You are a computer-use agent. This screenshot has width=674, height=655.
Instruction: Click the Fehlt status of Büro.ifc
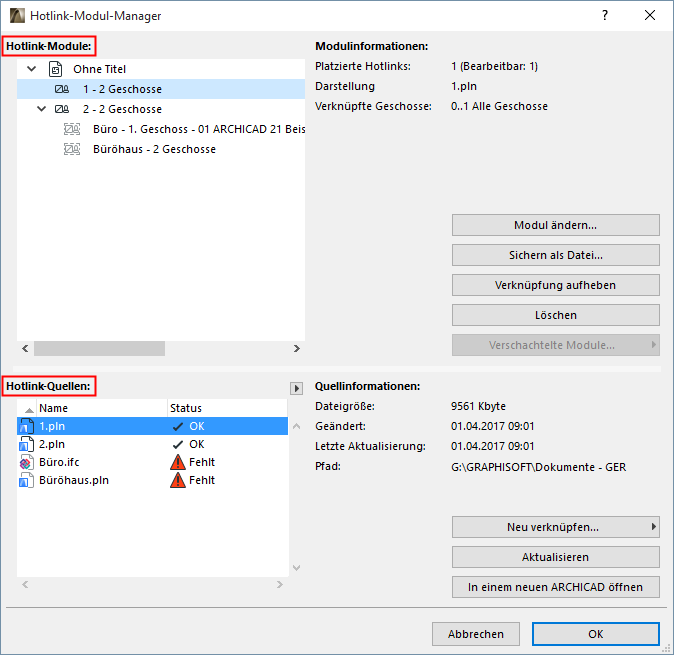click(x=202, y=462)
